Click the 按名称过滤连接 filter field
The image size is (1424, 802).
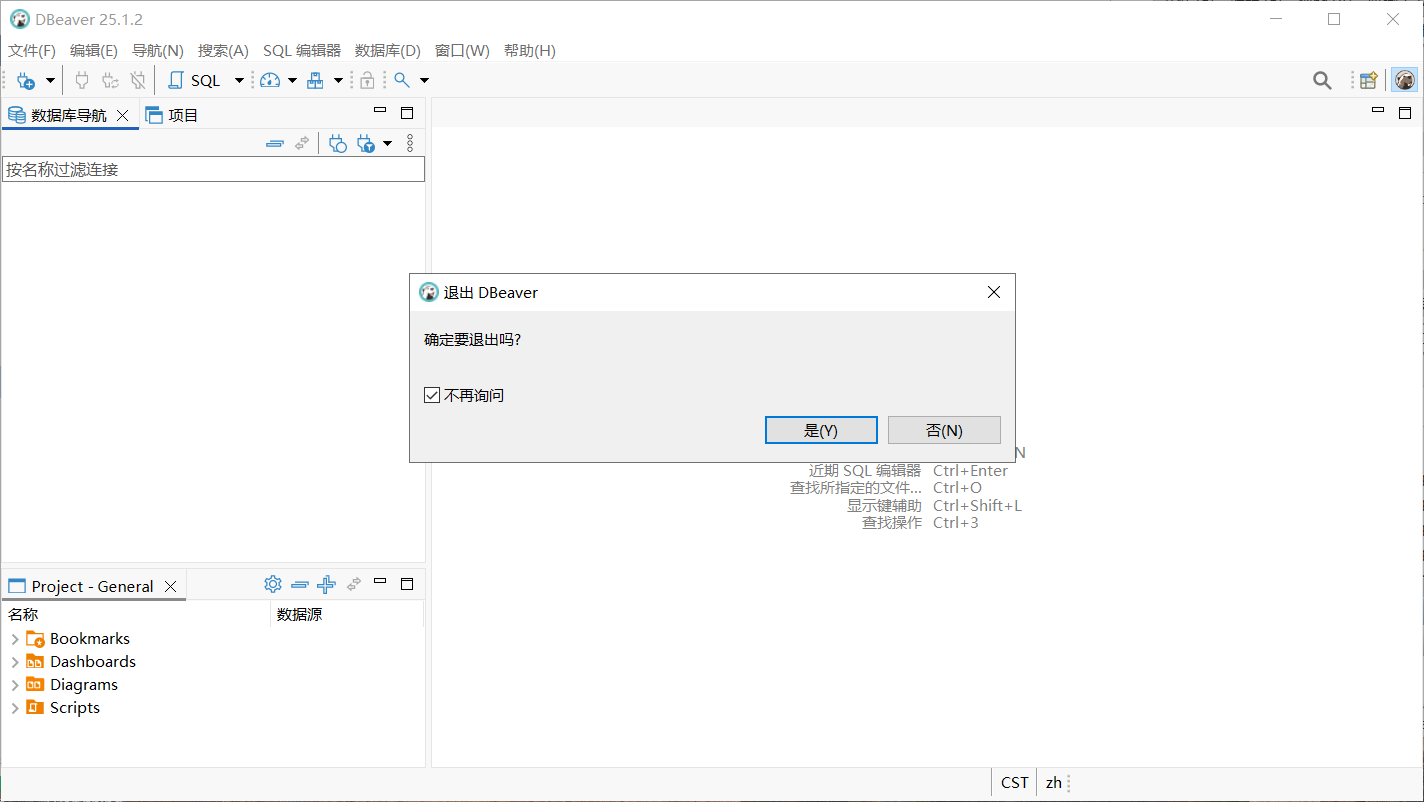213,170
